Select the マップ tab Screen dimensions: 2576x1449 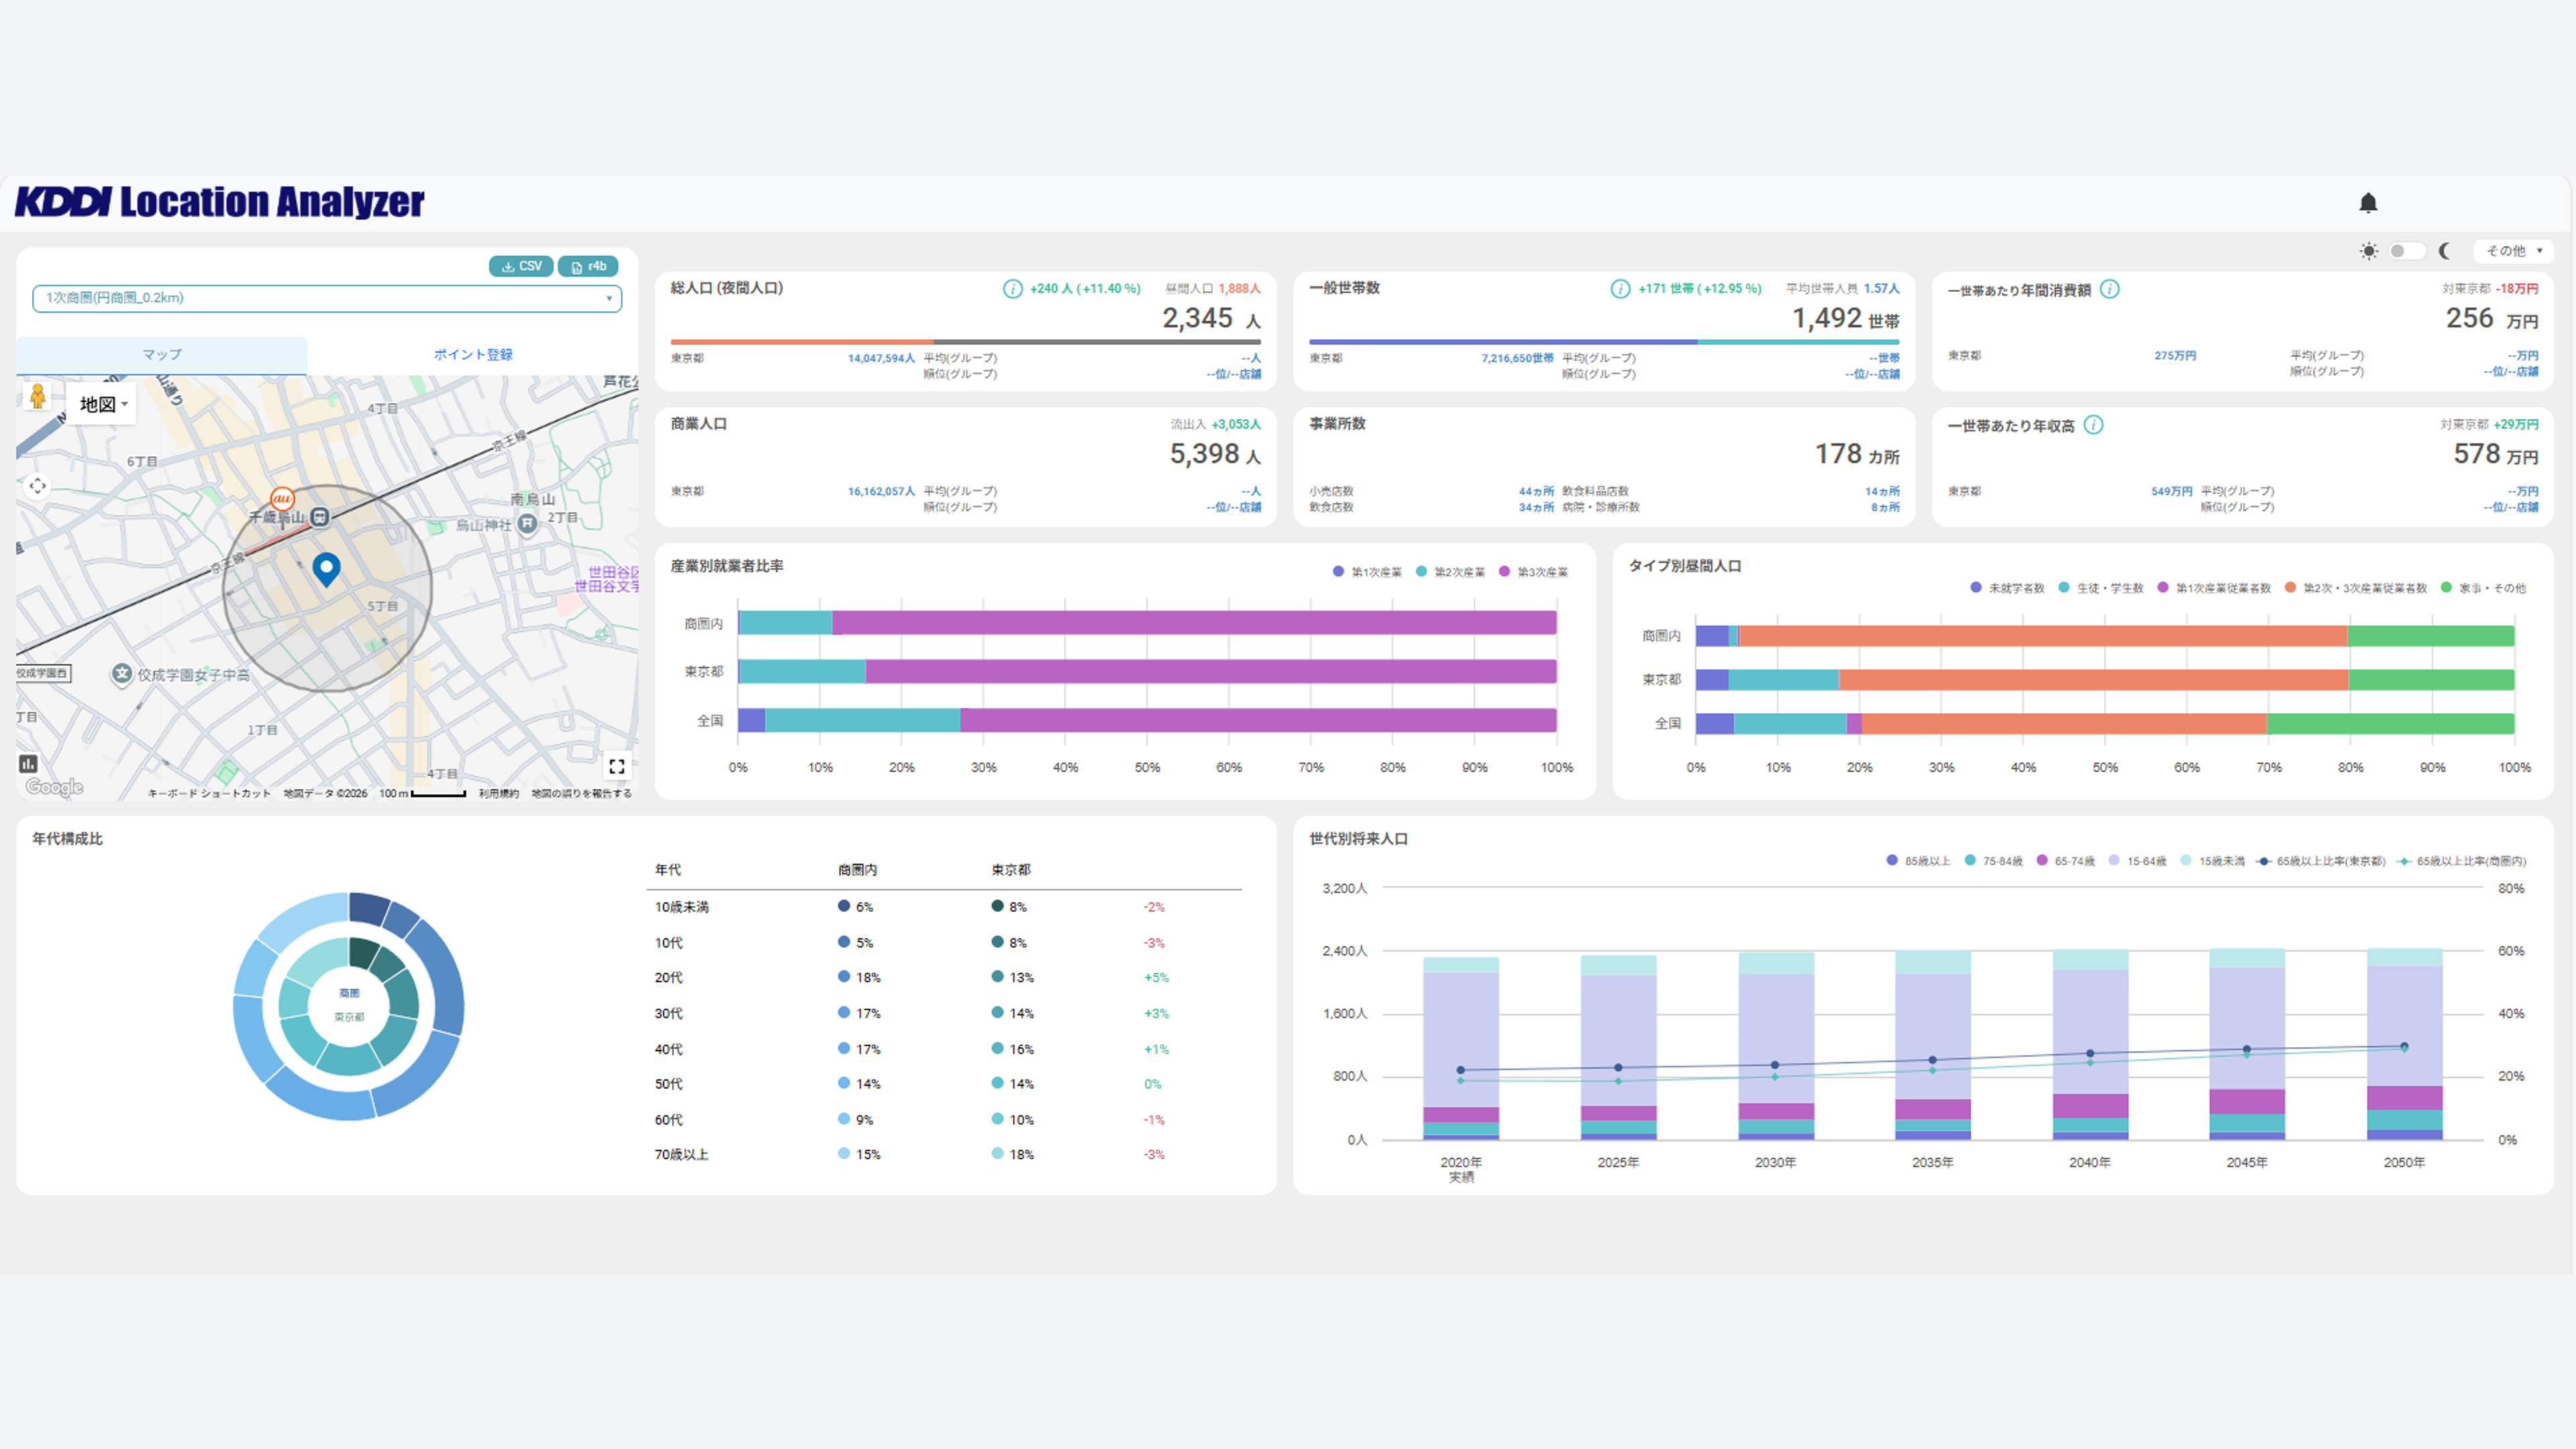[162, 354]
